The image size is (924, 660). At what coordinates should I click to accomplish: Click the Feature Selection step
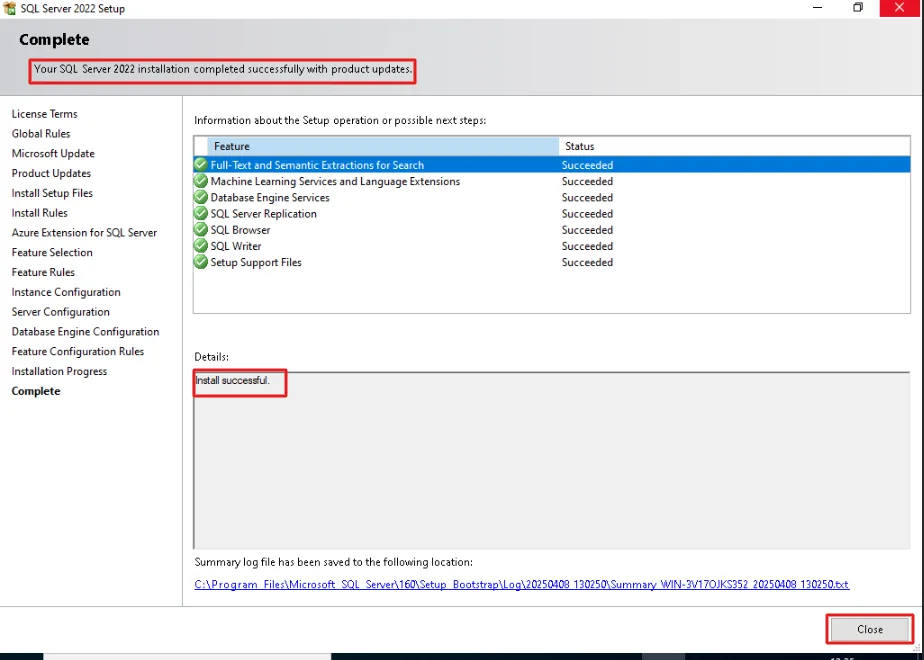52,252
